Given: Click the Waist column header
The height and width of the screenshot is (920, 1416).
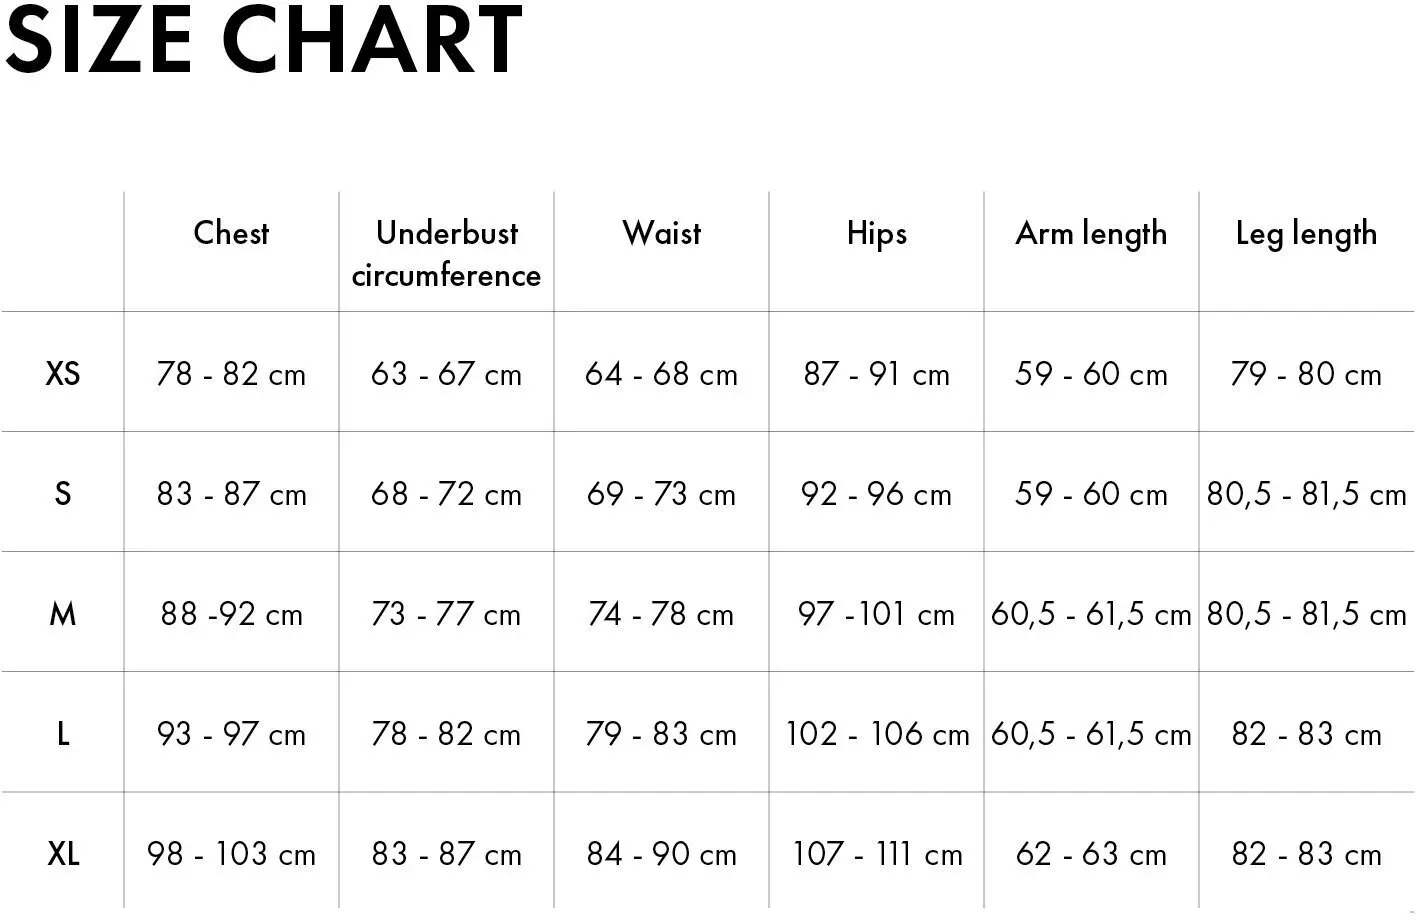Looking at the screenshot, I should tap(661, 233).
